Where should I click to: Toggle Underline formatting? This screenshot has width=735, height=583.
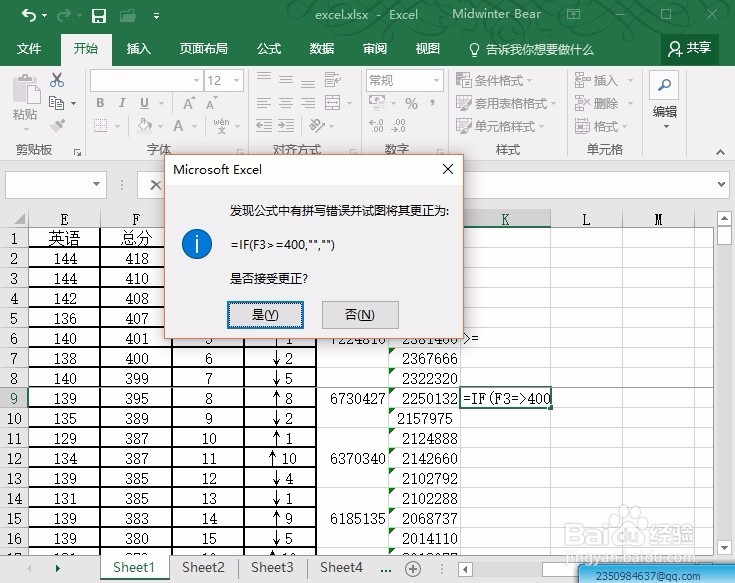144,103
